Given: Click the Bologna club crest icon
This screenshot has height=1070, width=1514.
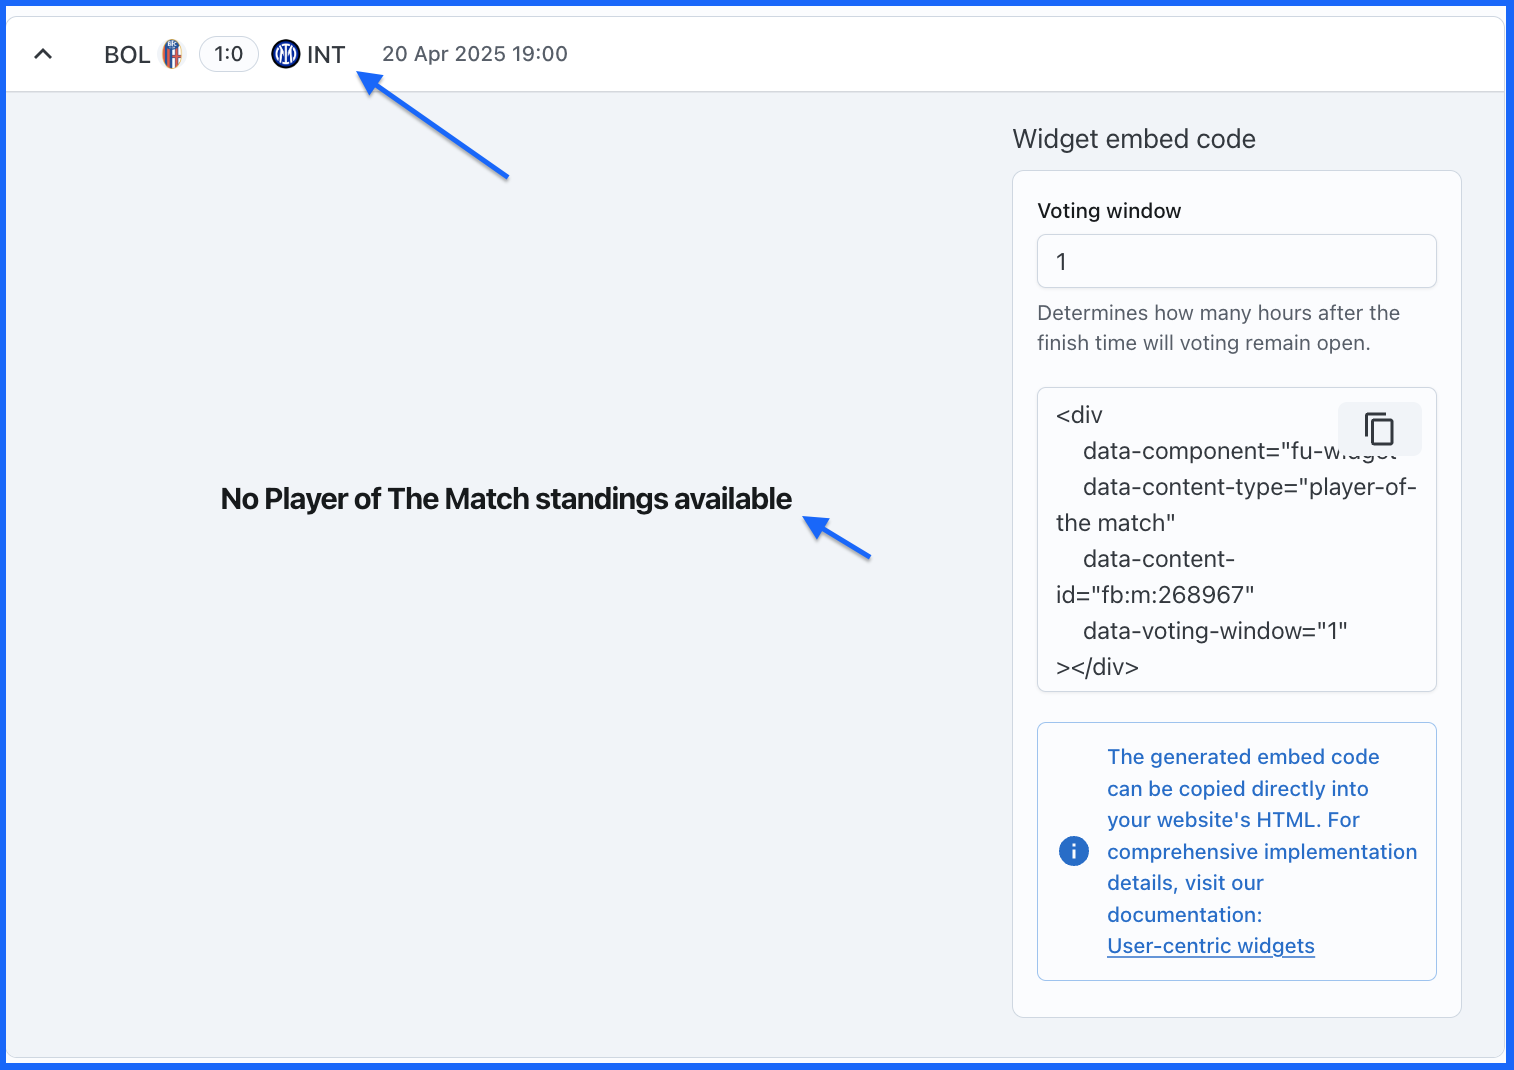Looking at the screenshot, I should coord(173,54).
